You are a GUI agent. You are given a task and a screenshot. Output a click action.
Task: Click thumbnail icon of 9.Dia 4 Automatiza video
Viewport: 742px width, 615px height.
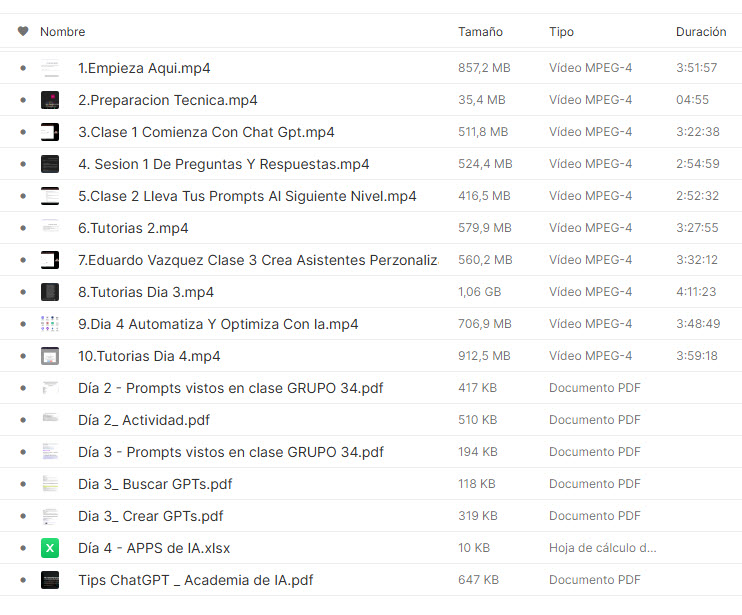pos(50,324)
